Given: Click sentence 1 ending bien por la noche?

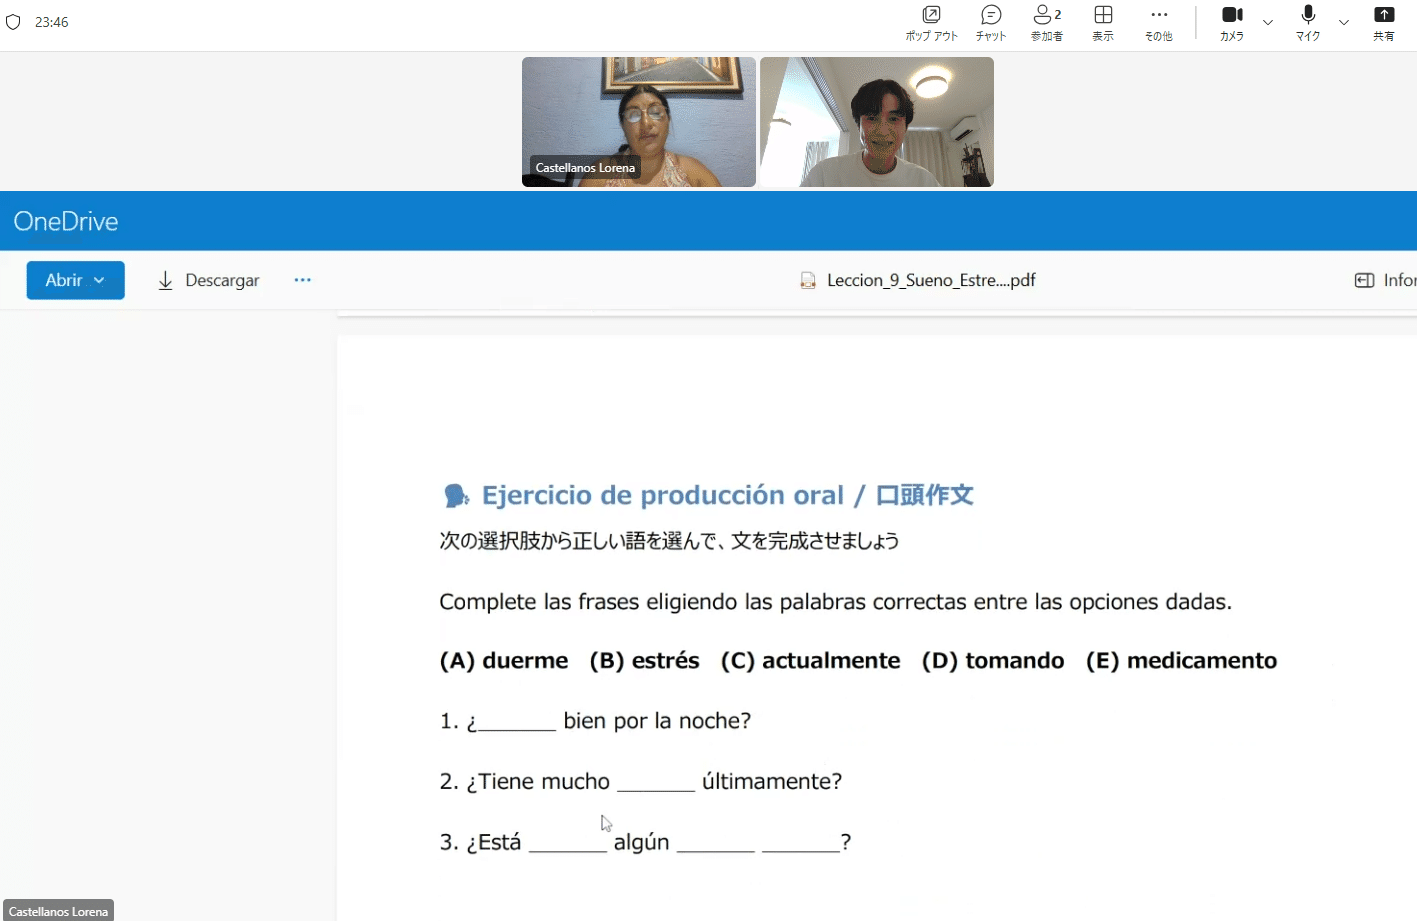Looking at the screenshot, I should tap(595, 721).
